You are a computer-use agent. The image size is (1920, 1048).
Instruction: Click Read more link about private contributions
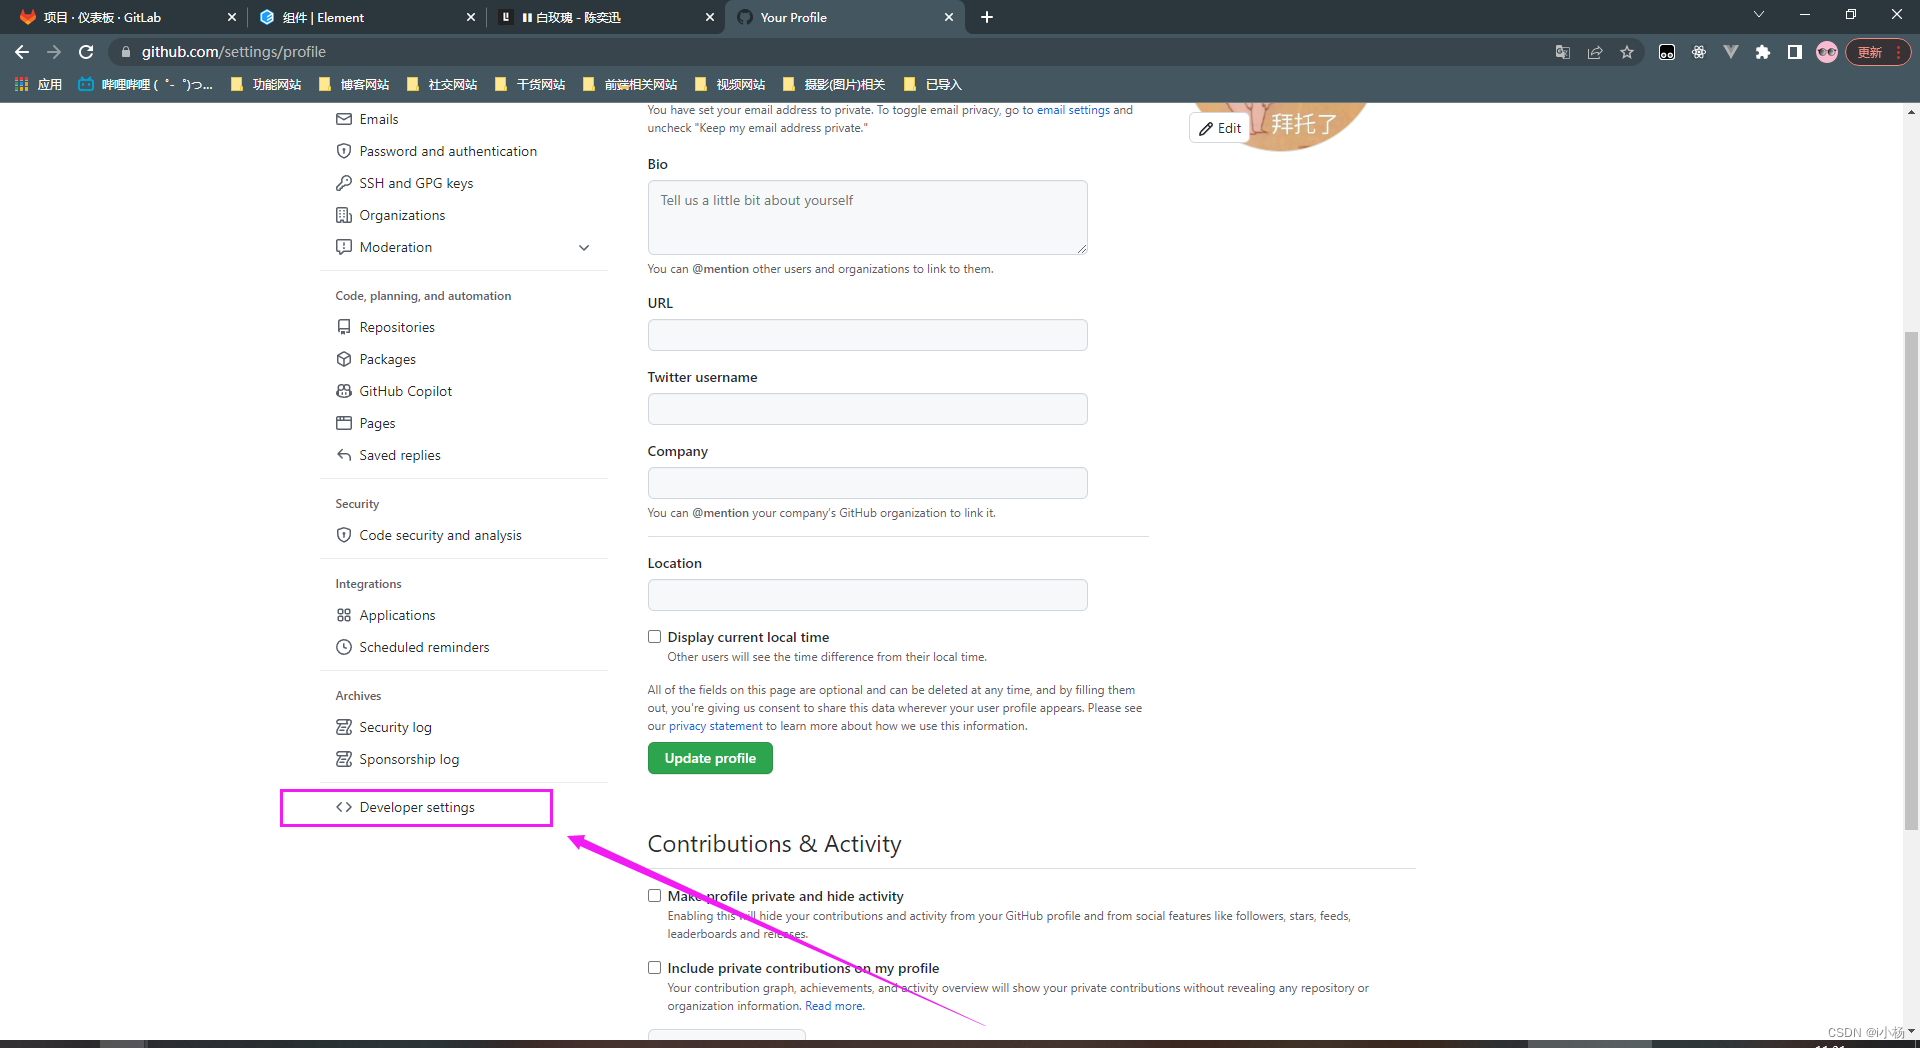click(834, 1006)
